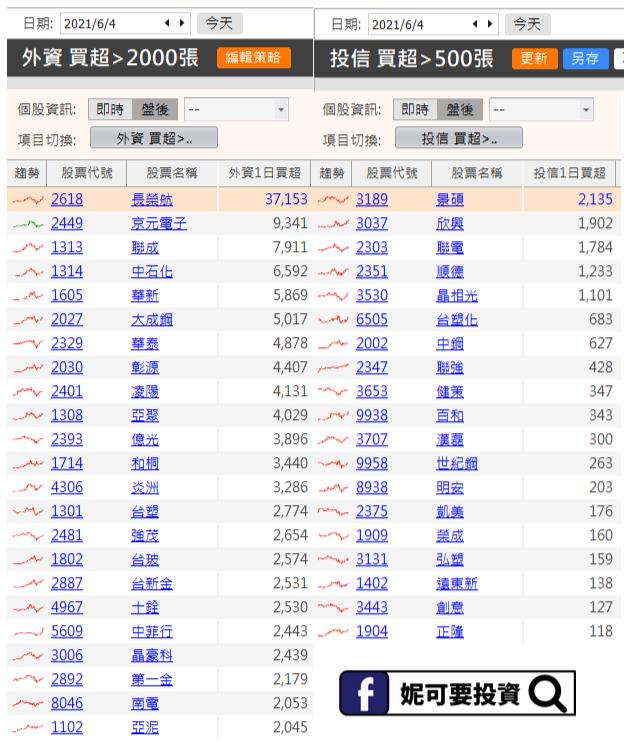
Task: Sort by 投信1日買超 column header
Action: (570, 173)
